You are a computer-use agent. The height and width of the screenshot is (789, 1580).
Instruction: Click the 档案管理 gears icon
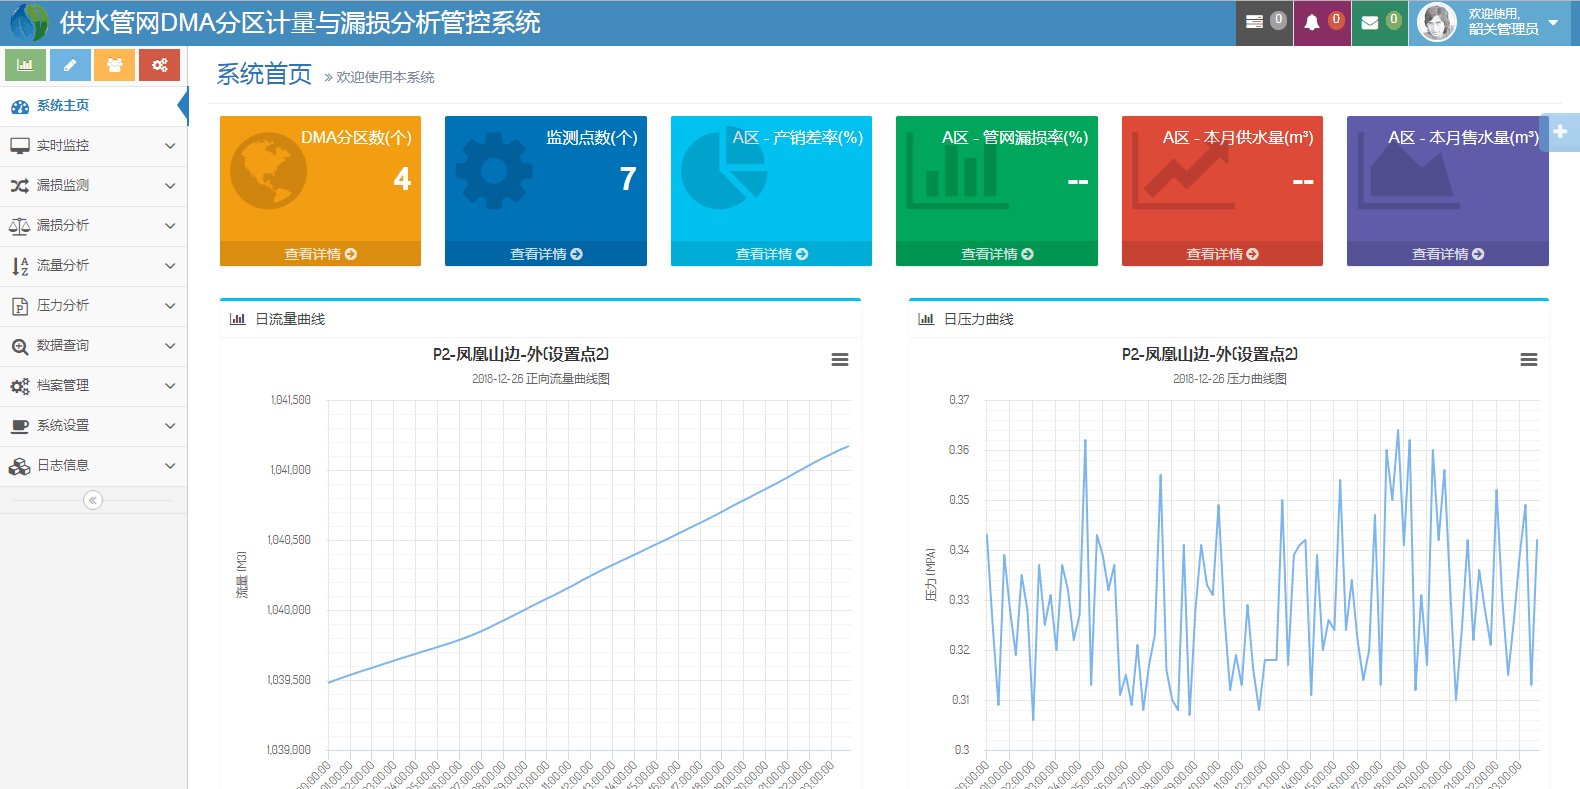19,387
